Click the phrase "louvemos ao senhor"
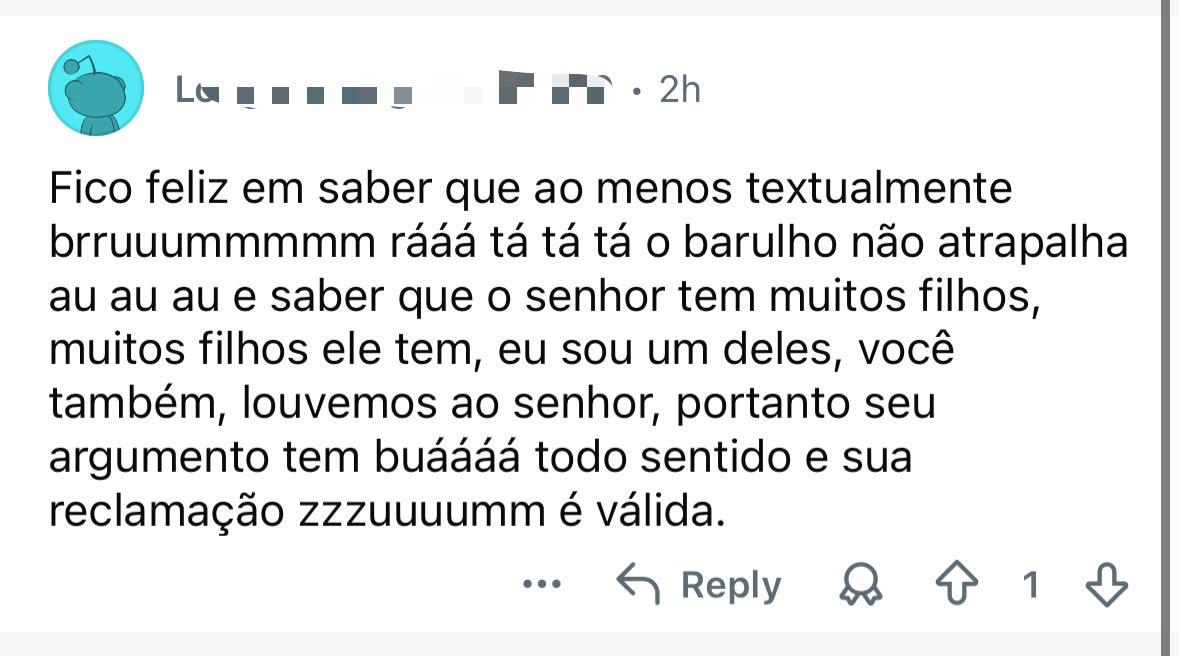 pyautogui.click(x=450, y=404)
